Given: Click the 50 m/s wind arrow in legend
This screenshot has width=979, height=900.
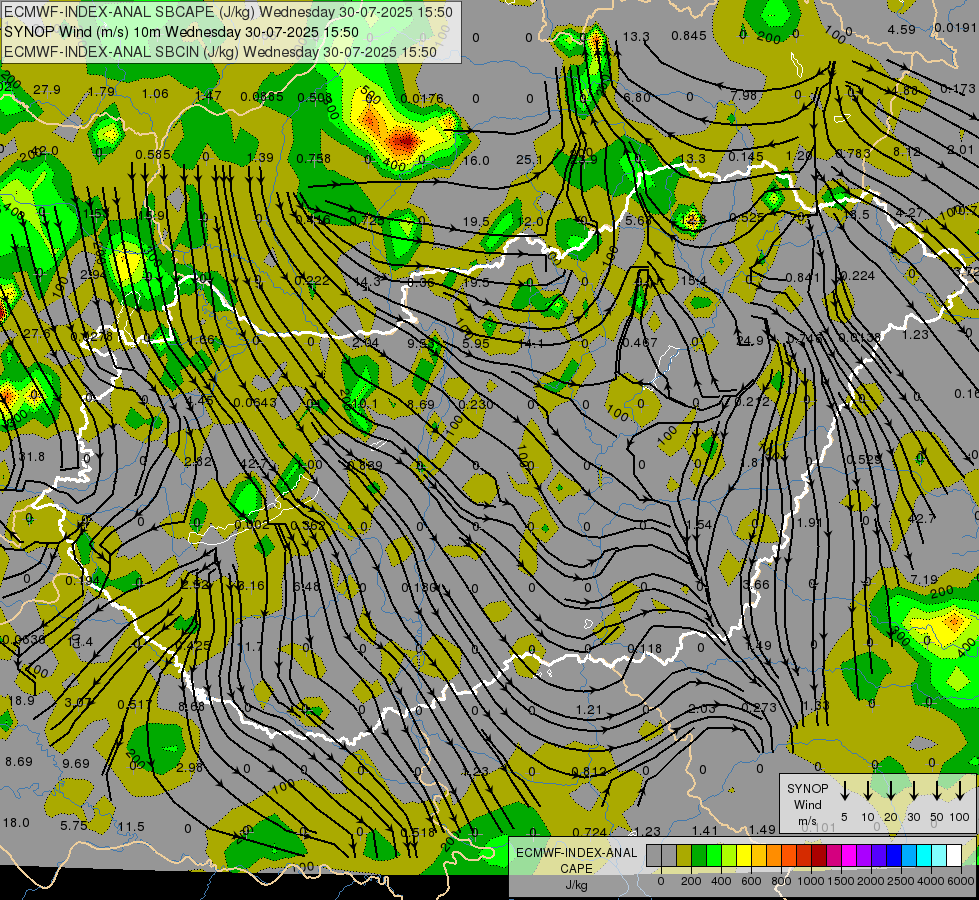Looking at the screenshot, I should click(937, 790).
